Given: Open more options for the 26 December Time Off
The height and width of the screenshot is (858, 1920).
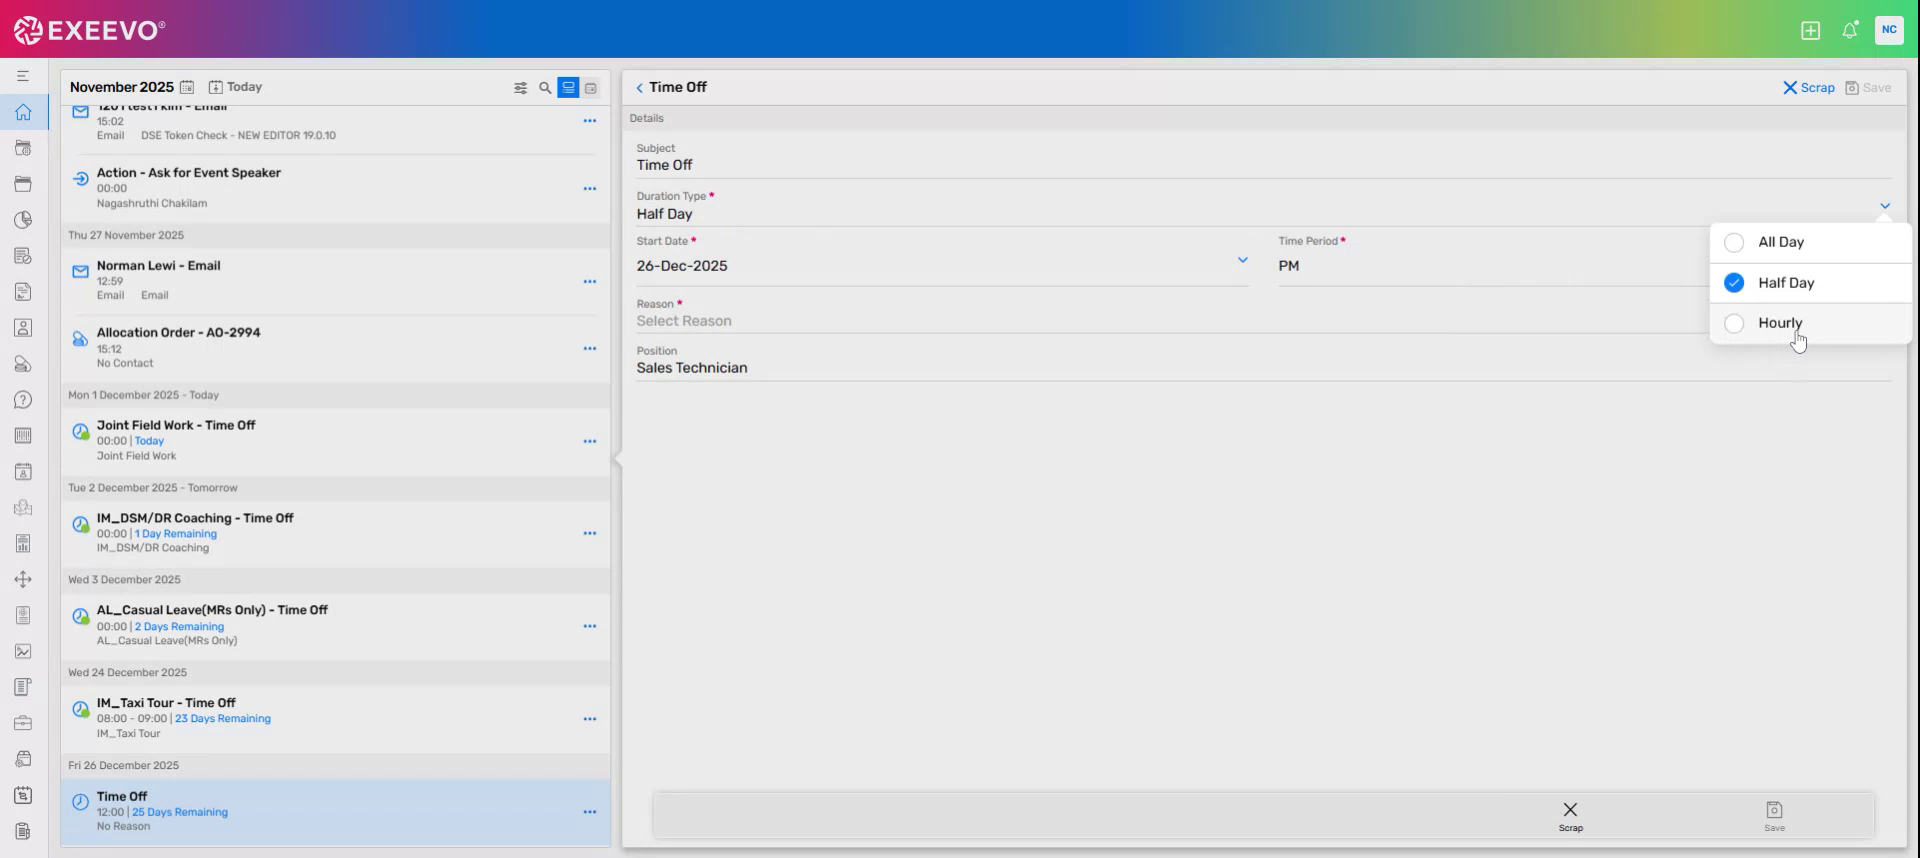Looking at the screenshot, I should coord(590,812).
